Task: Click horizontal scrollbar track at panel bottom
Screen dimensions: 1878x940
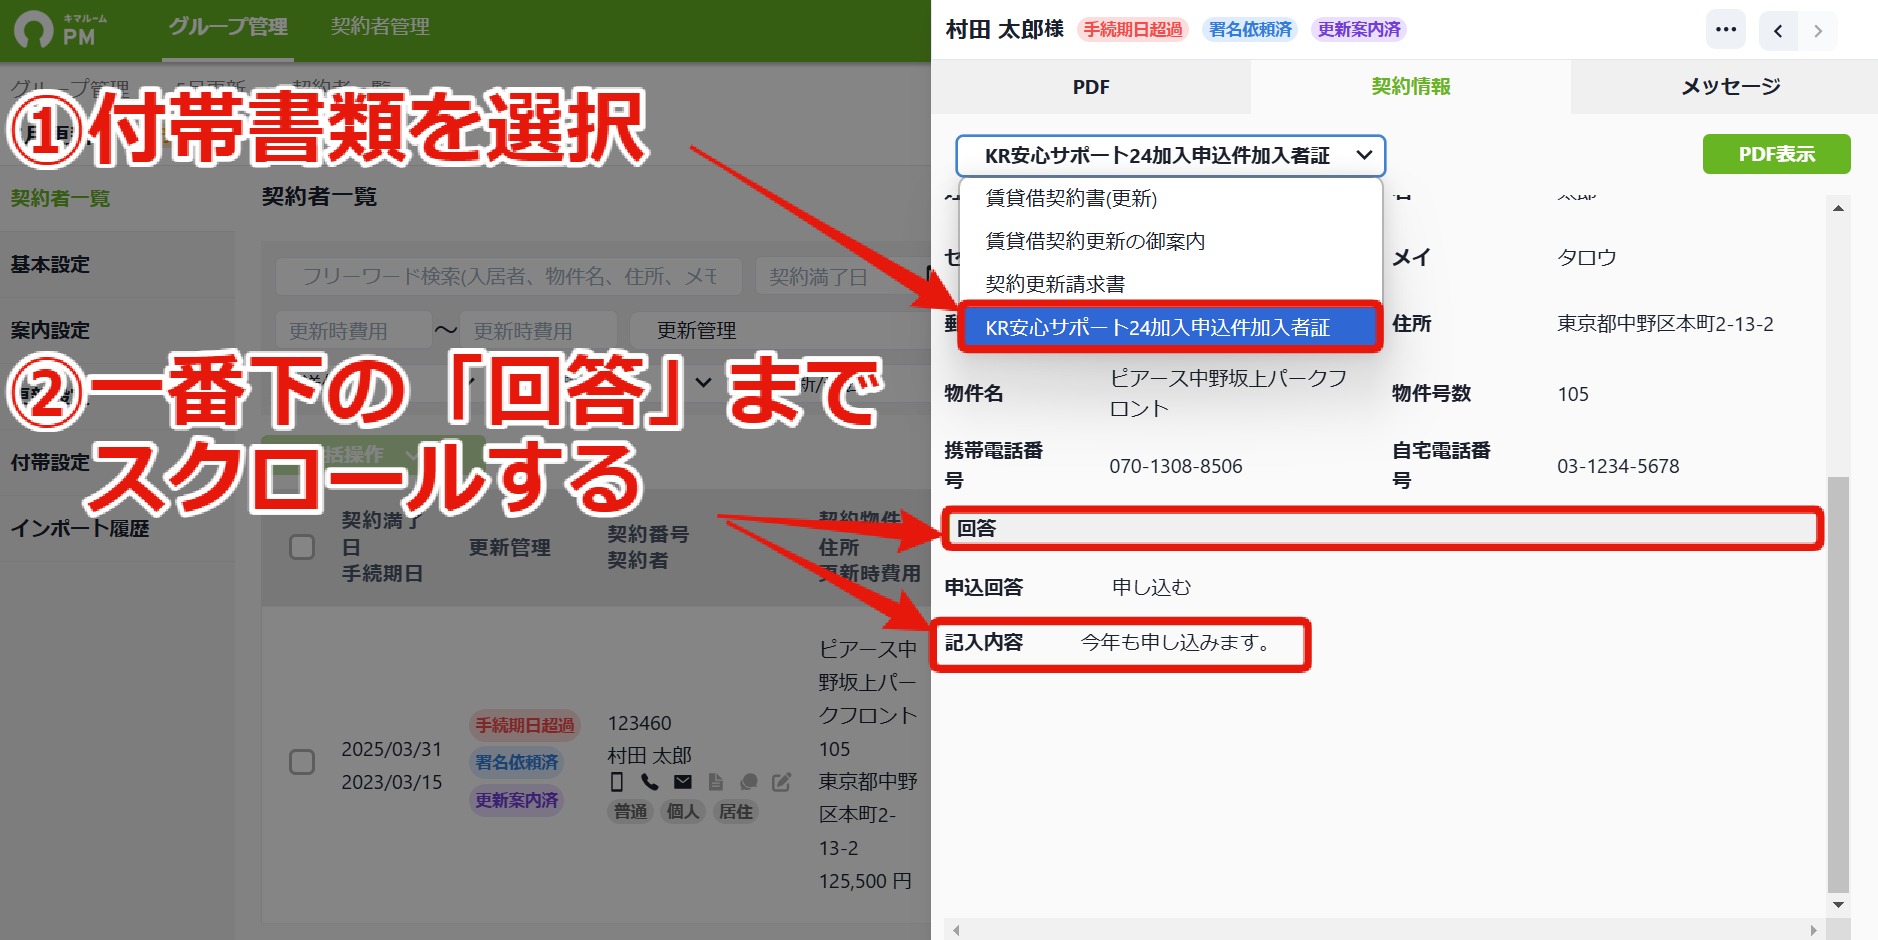Action: click(1385, 930)
